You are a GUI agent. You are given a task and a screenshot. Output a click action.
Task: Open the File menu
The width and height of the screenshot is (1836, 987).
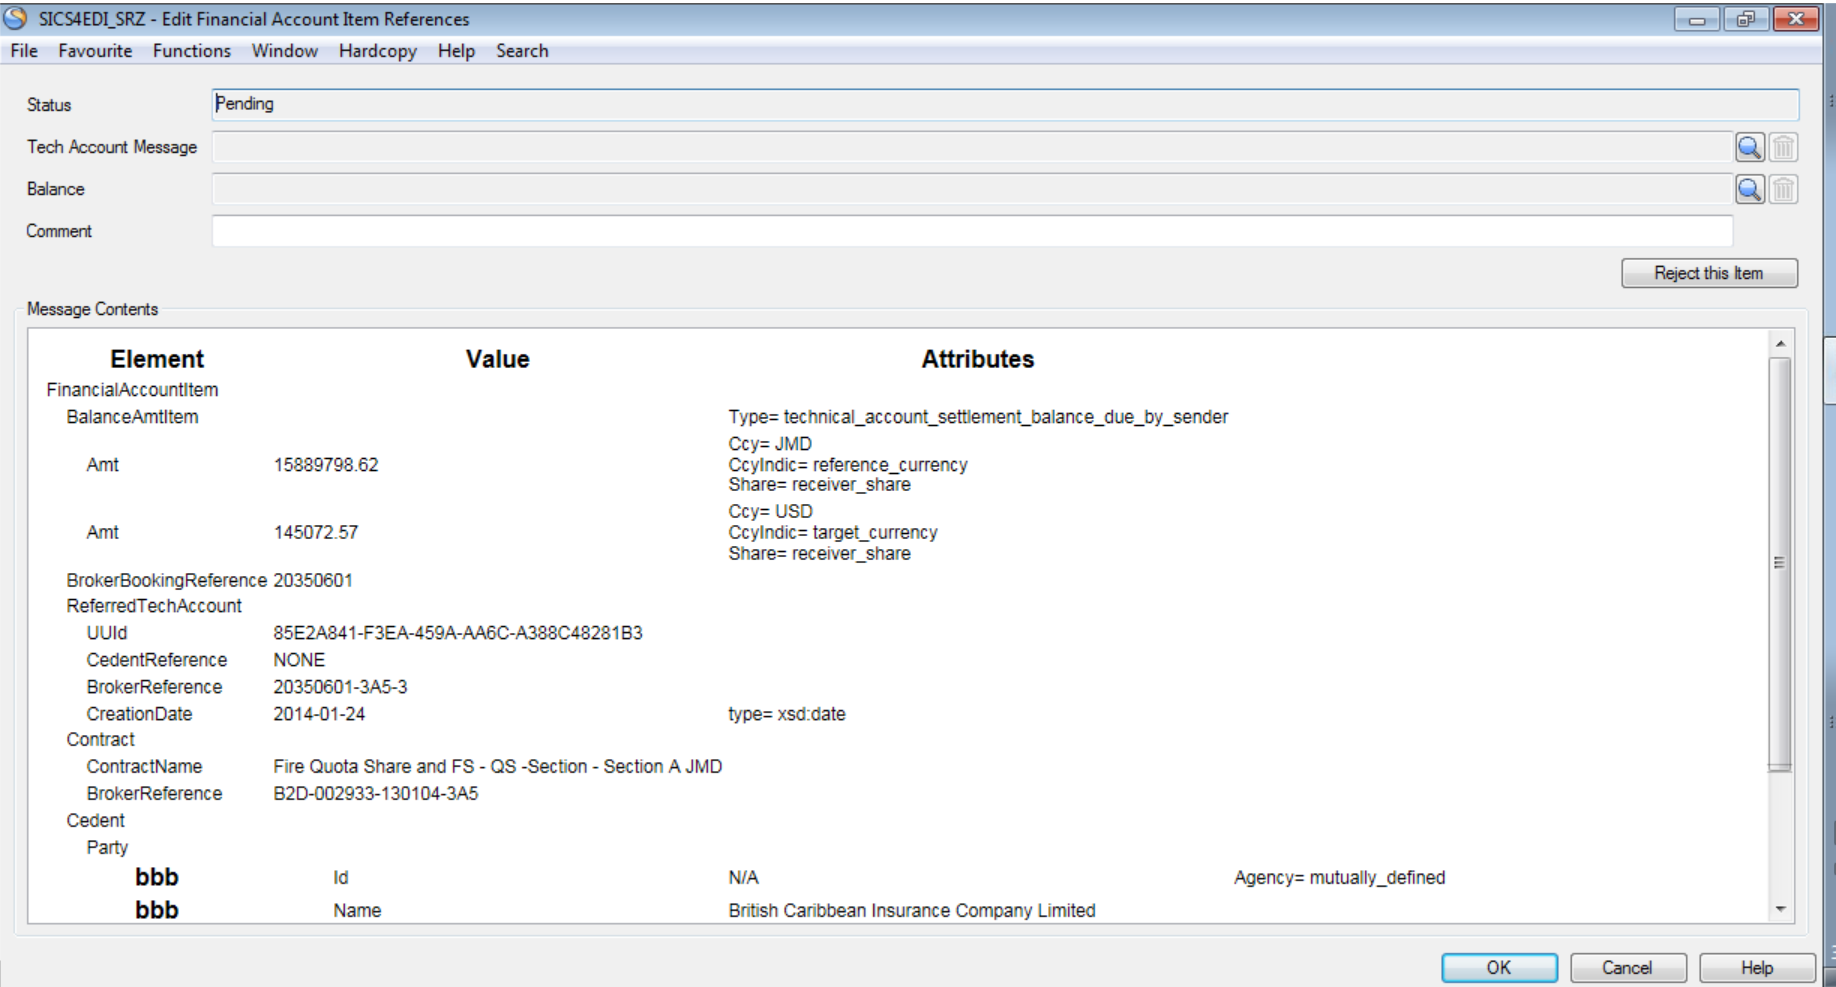[24, 51]
